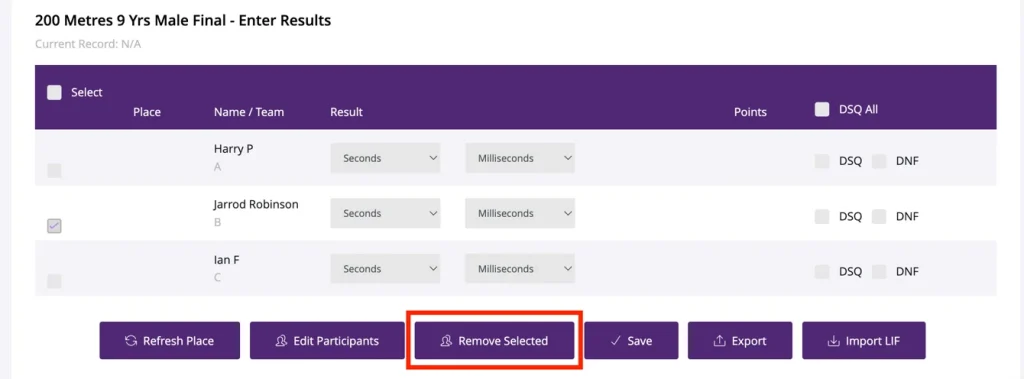
Task: Click the Remove Selected button
Action: [494, 340]
